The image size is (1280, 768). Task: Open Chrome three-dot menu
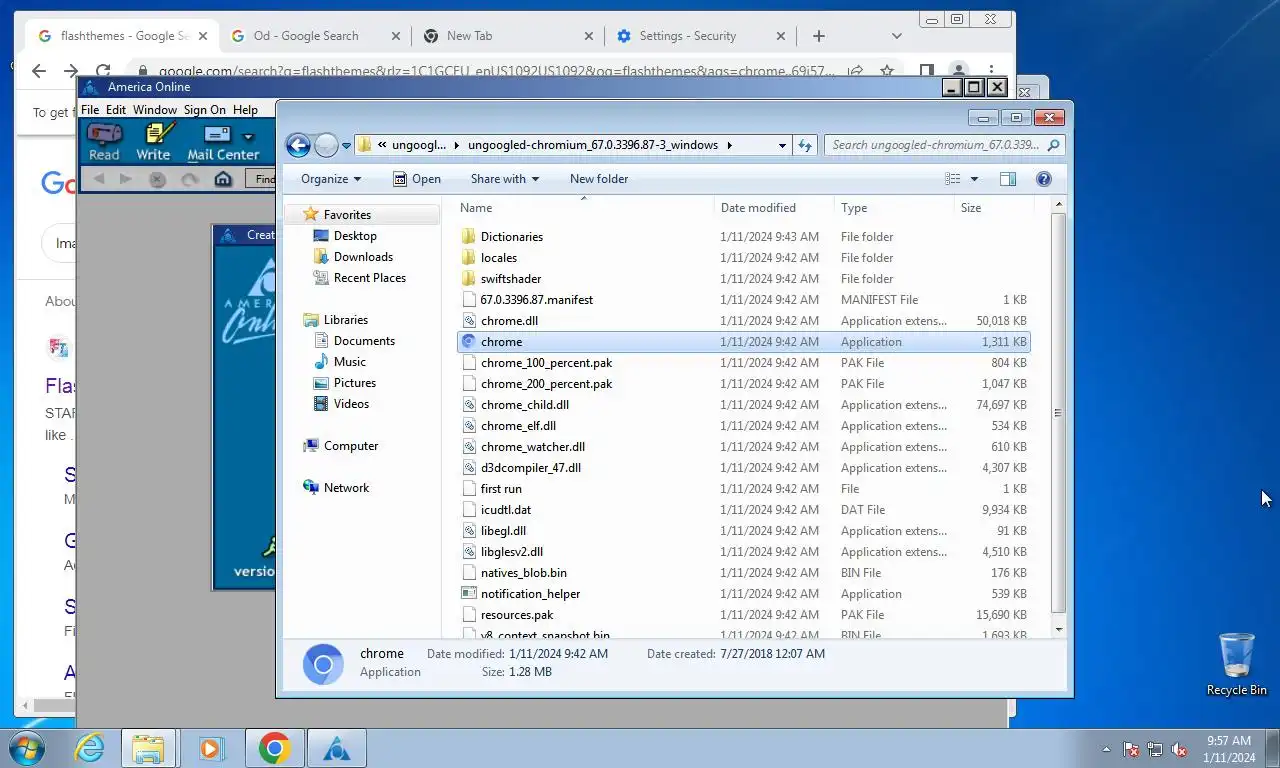click(992, 71)
